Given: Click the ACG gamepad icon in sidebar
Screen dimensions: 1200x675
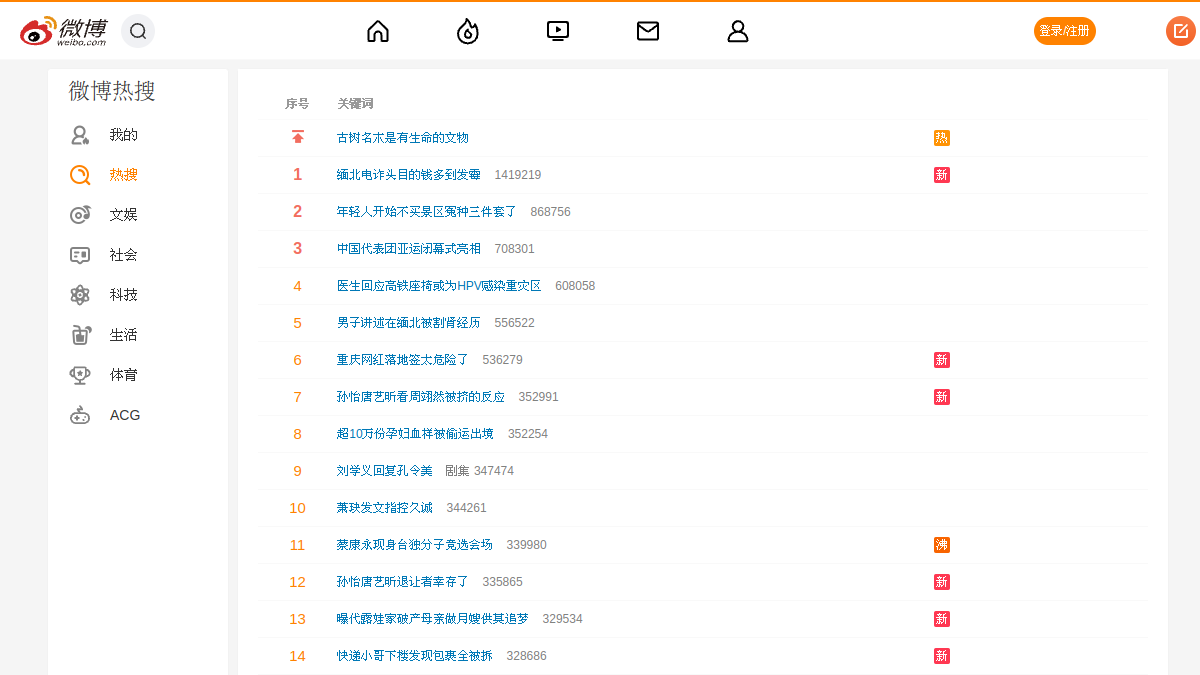Looking at the screenshot, I should [80, 415].
